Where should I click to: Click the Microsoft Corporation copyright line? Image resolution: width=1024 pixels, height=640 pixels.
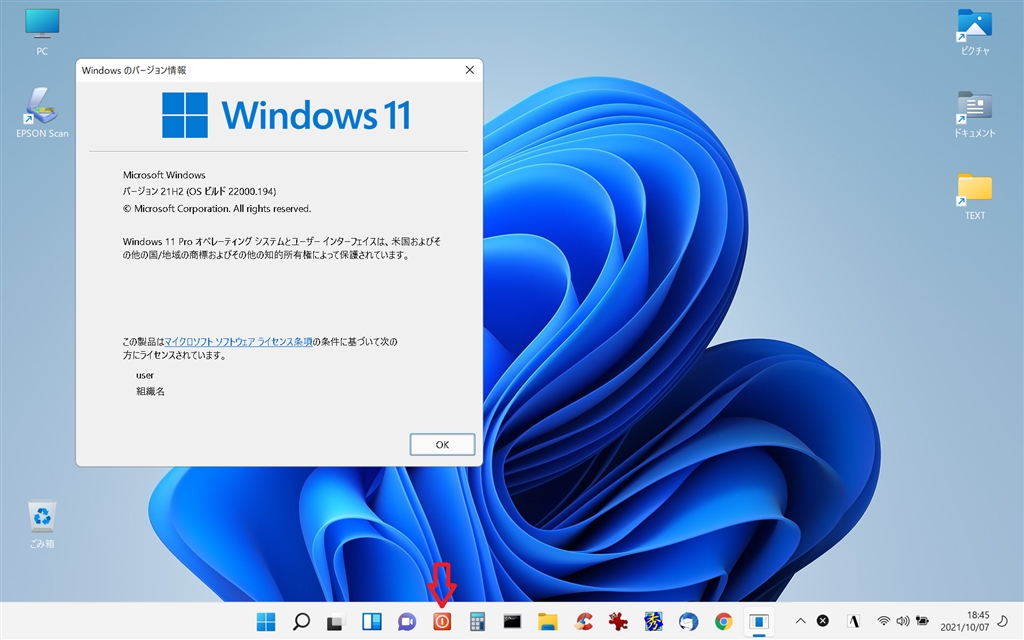(217, 209)
